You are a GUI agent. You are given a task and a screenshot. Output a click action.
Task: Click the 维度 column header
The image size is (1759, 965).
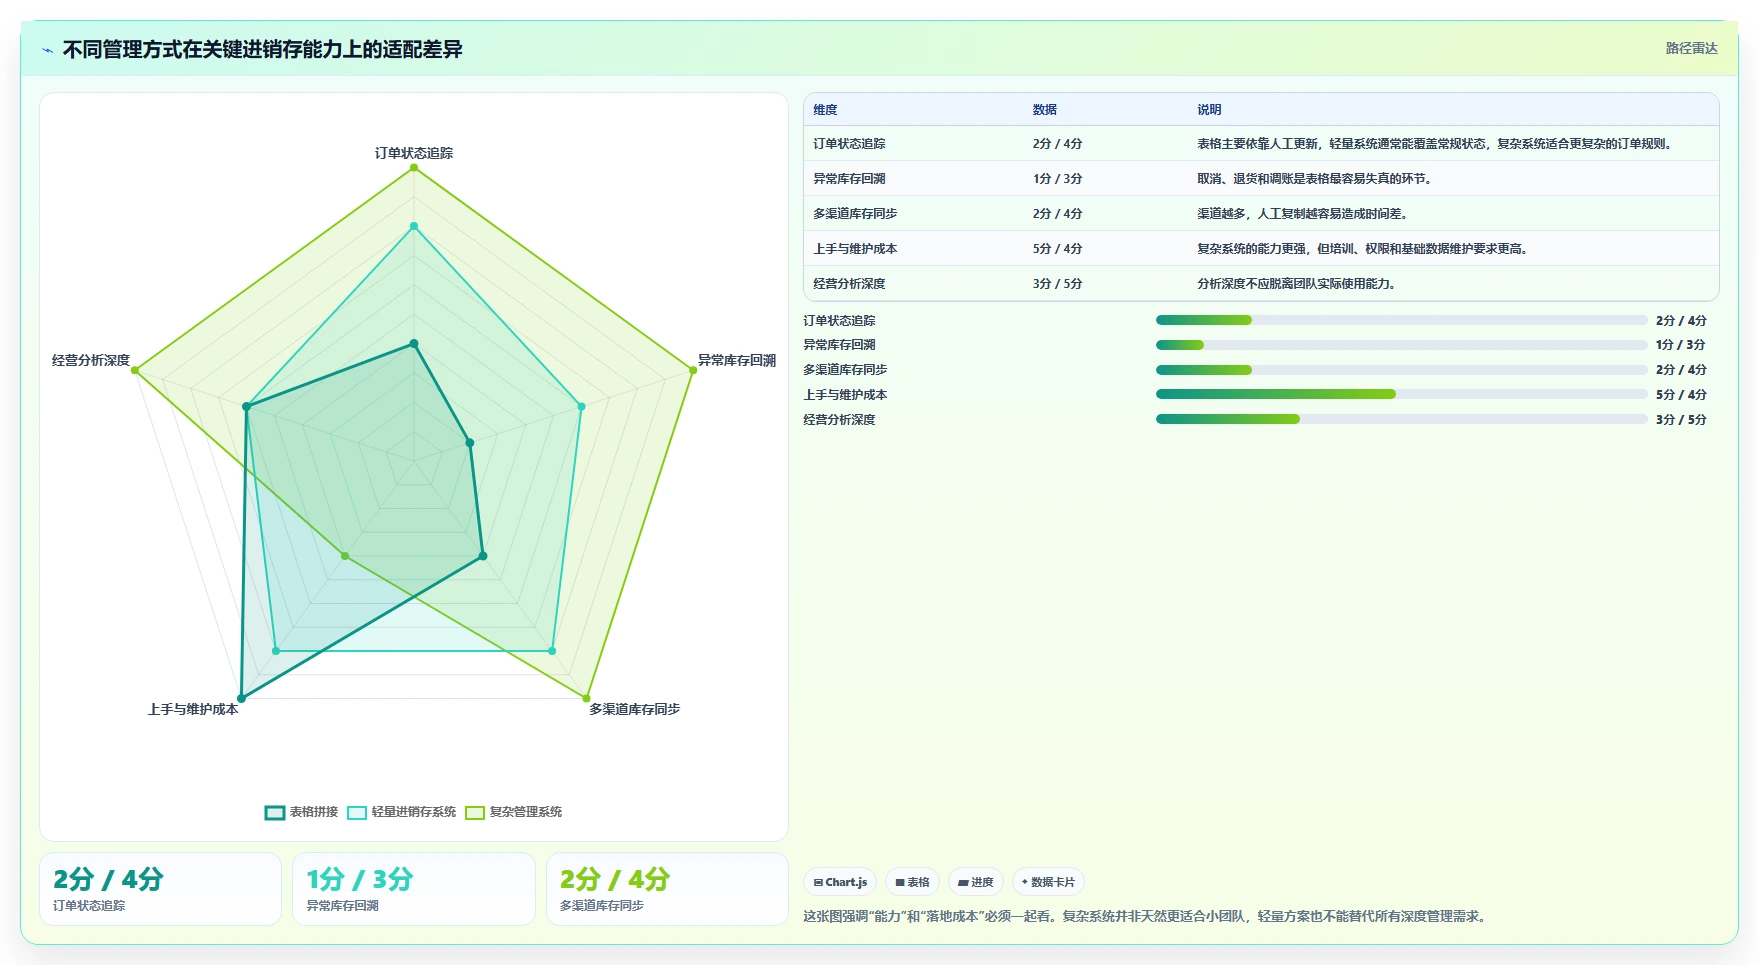825,110
